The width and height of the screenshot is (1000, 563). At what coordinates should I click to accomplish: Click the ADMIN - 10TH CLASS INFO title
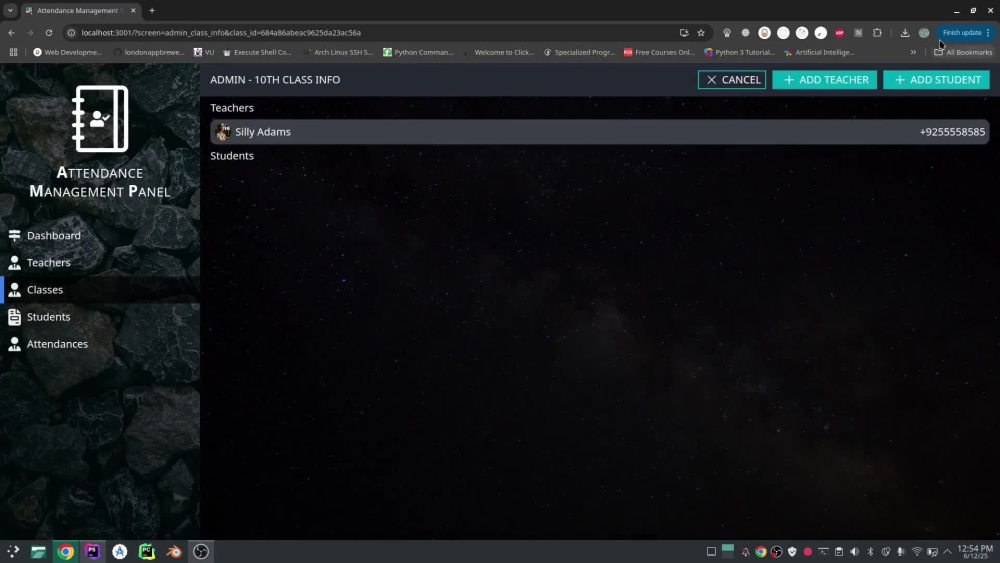[275, 80]
